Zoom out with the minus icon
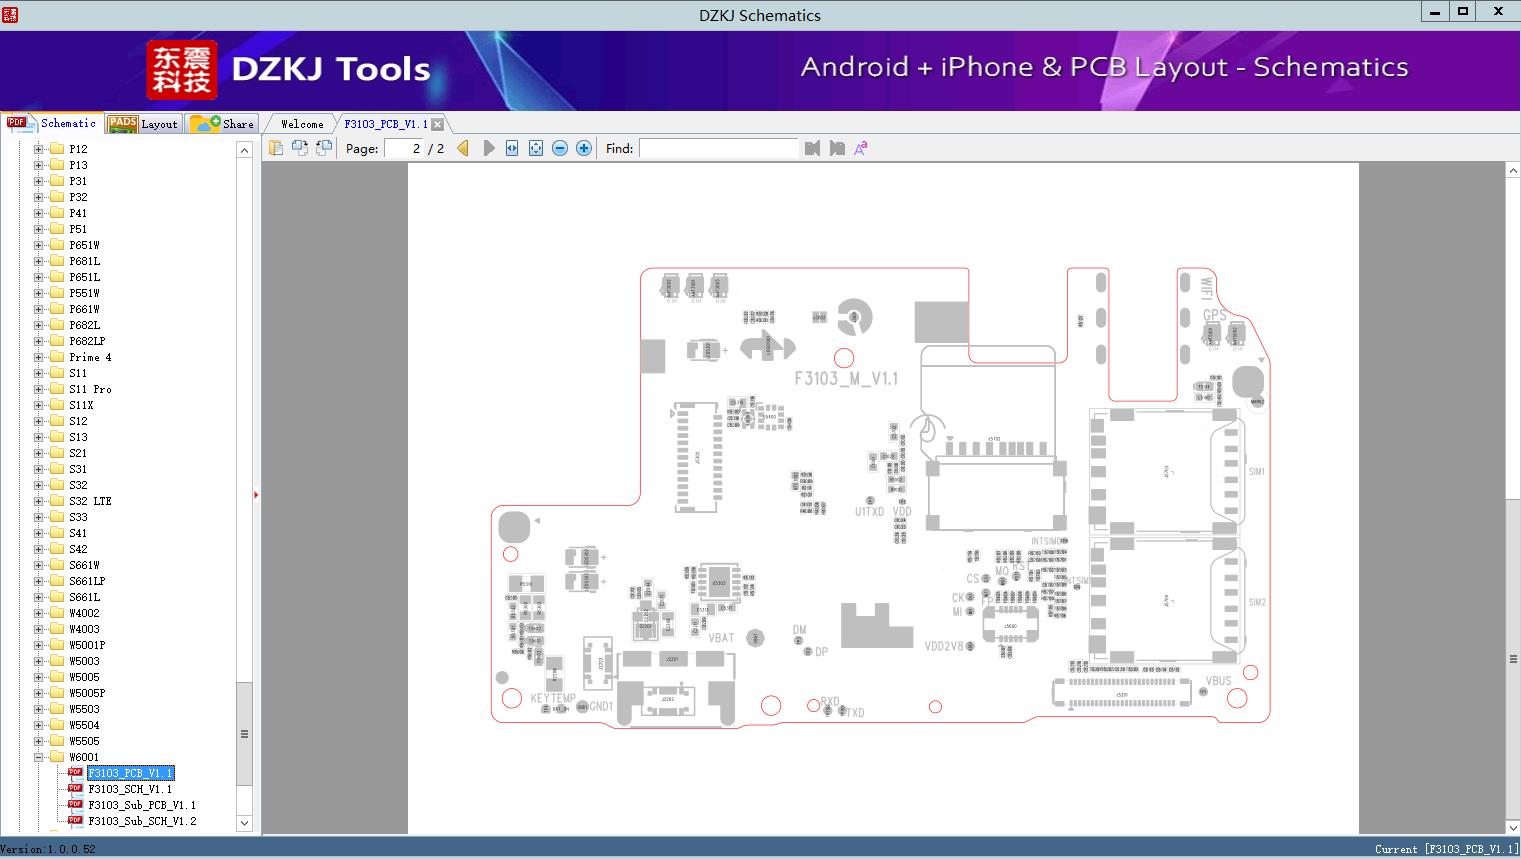 pyautogui.click(x=560, y=148)
